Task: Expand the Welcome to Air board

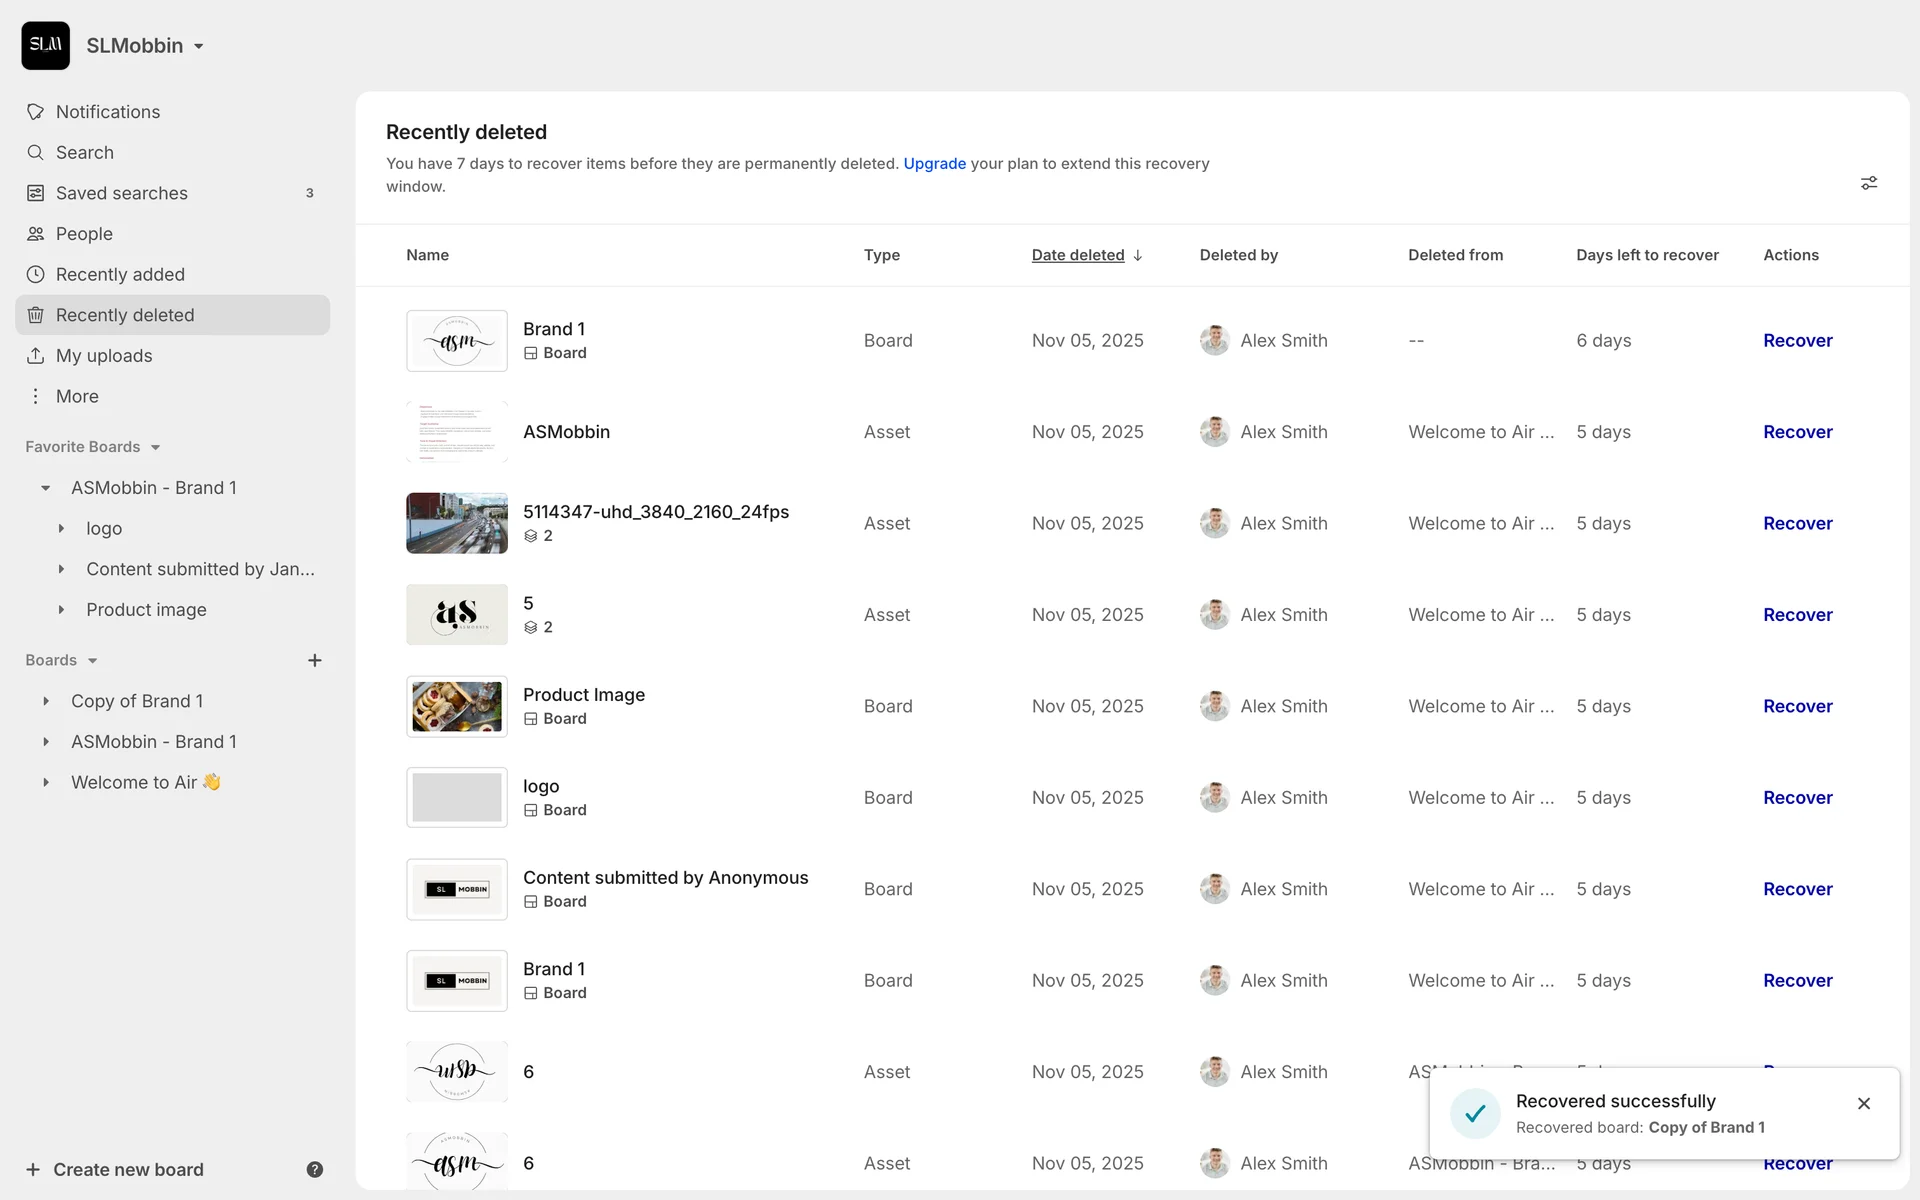Action: point(46,782)
